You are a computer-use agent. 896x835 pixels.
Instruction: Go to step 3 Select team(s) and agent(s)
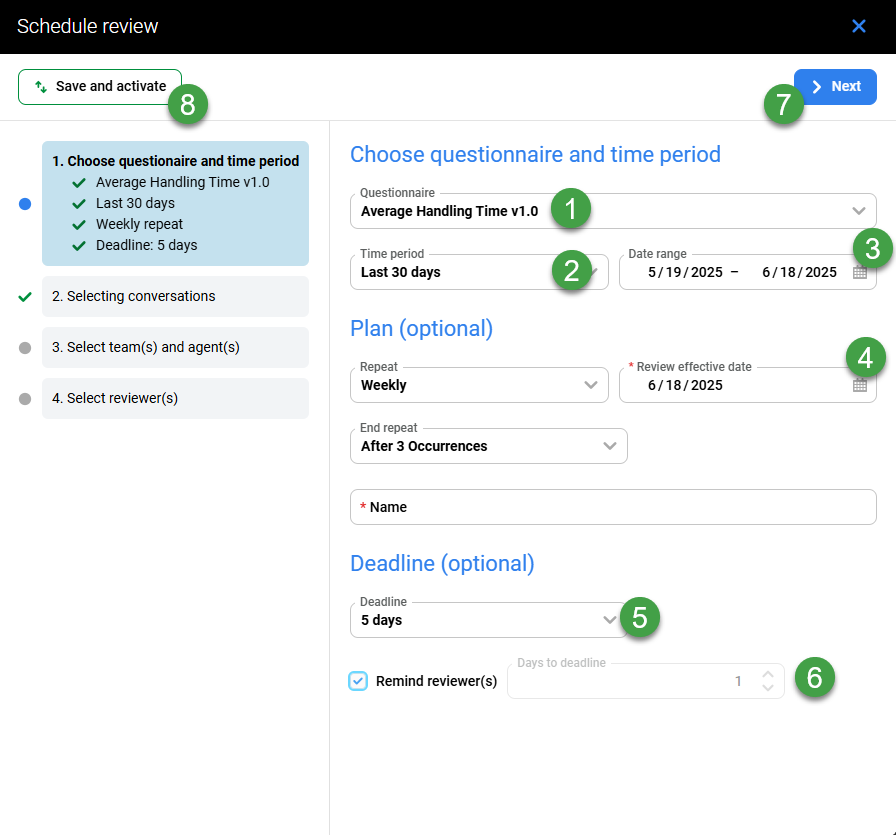pyautogui.click(x=175, y=347)
